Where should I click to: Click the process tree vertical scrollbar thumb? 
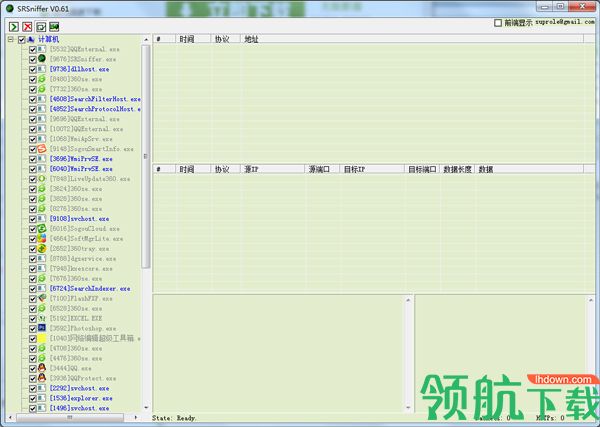[x=146, y=156]
